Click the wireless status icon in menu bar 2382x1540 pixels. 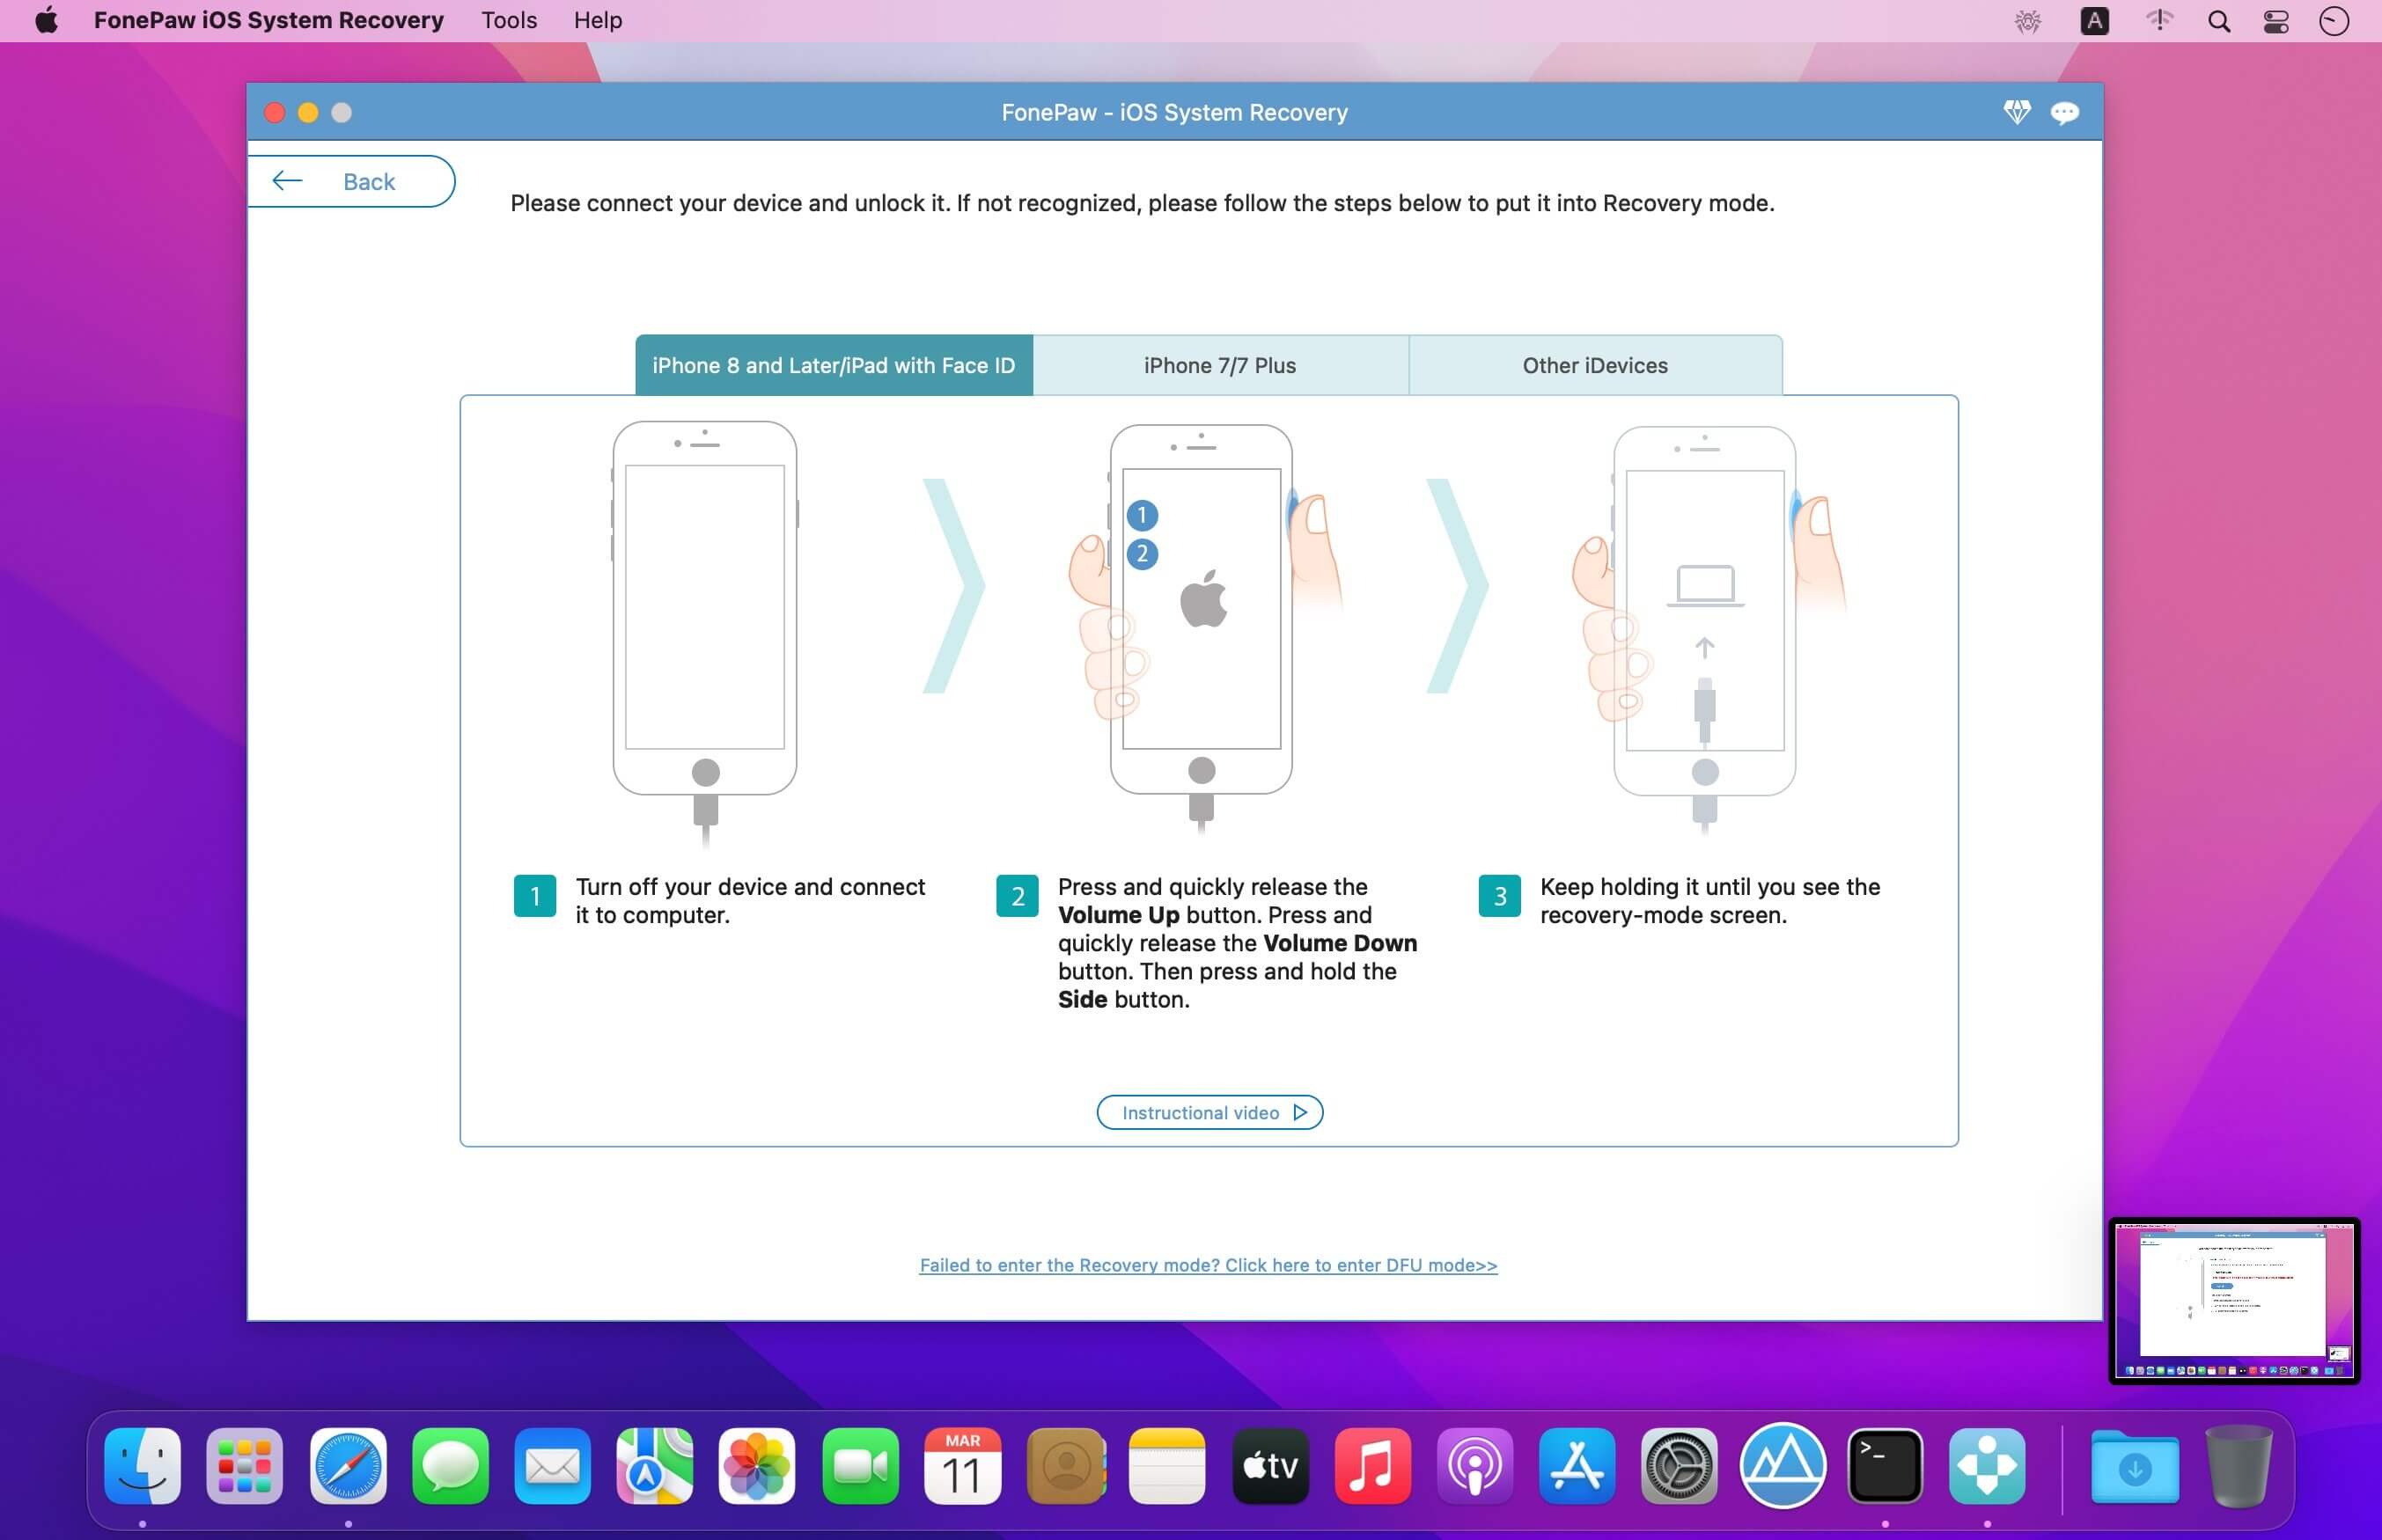pyautogui.click(x=2159, y=20)
